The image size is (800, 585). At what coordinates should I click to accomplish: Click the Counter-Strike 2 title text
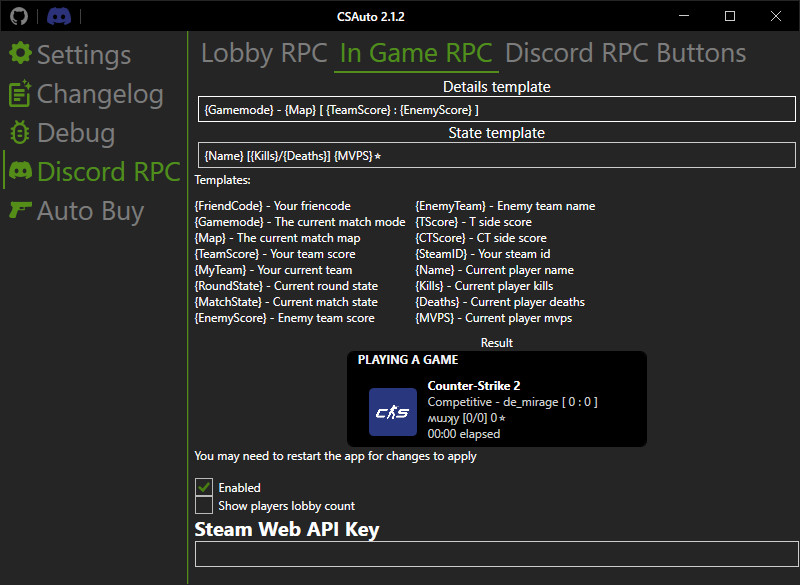tap(473, 386)
